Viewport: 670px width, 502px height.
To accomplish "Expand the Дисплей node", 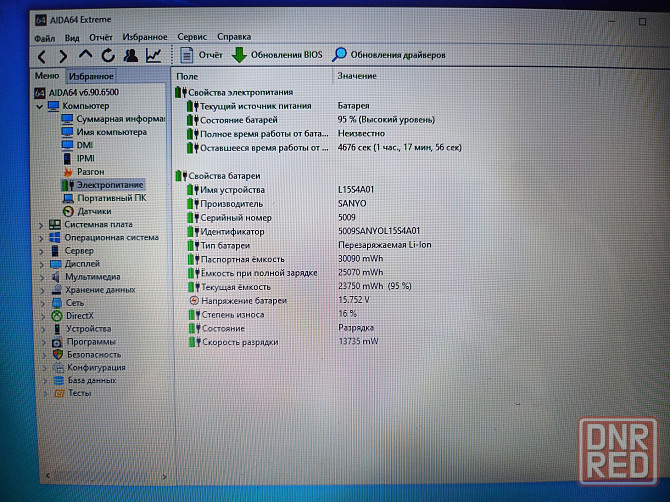I will (x=42, y=264).
